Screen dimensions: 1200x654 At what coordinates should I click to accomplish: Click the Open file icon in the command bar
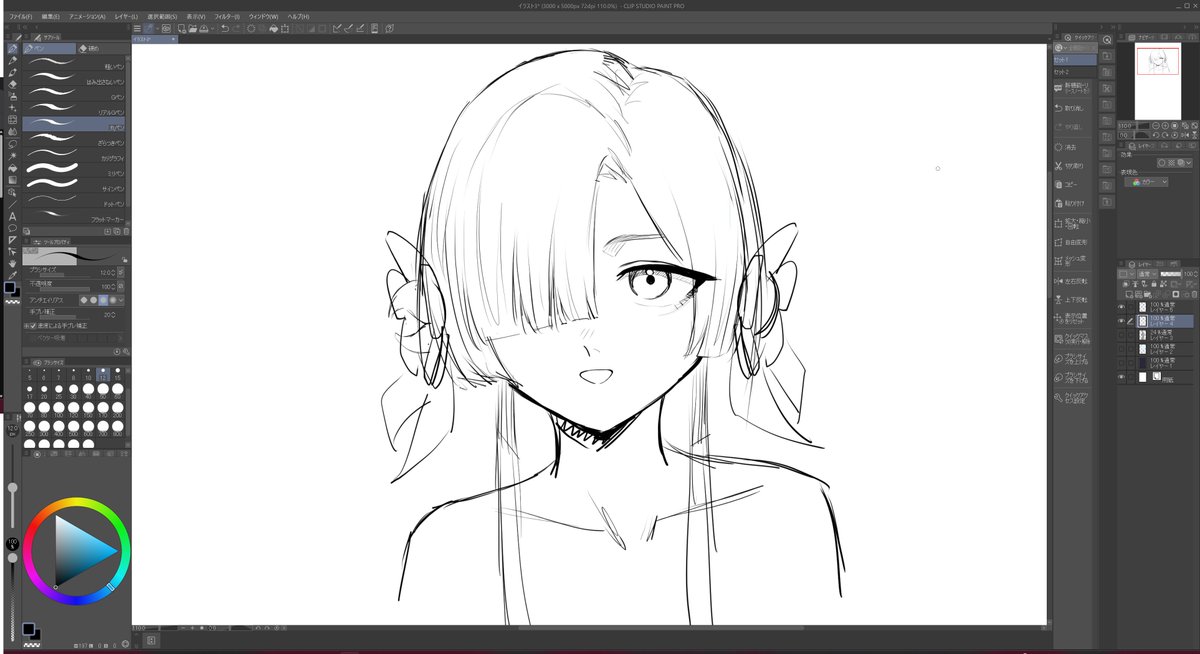191,28
